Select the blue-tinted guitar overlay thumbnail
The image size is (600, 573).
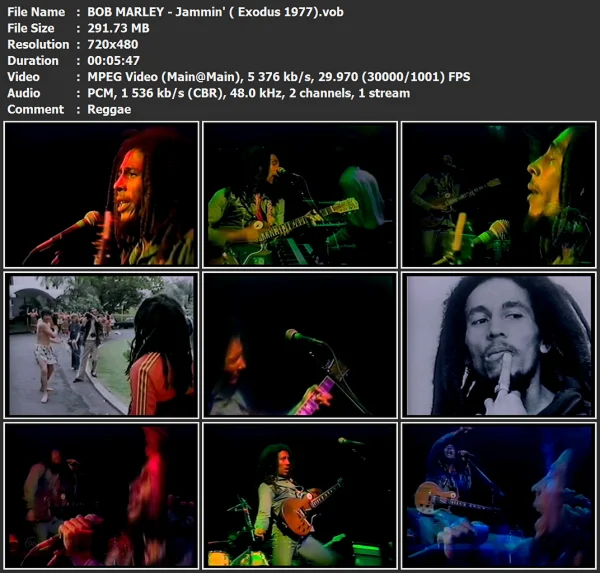[499, 496]
